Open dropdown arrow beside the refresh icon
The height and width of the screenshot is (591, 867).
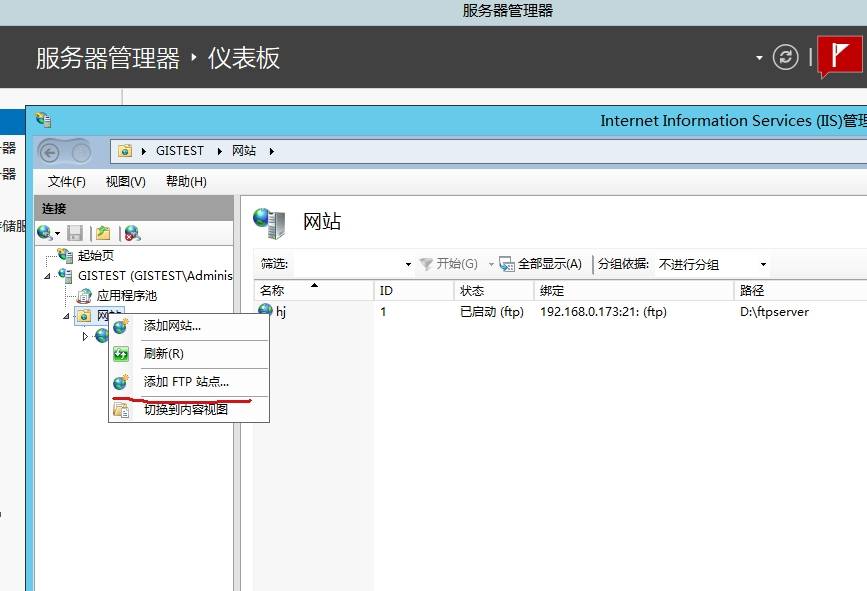759,57
